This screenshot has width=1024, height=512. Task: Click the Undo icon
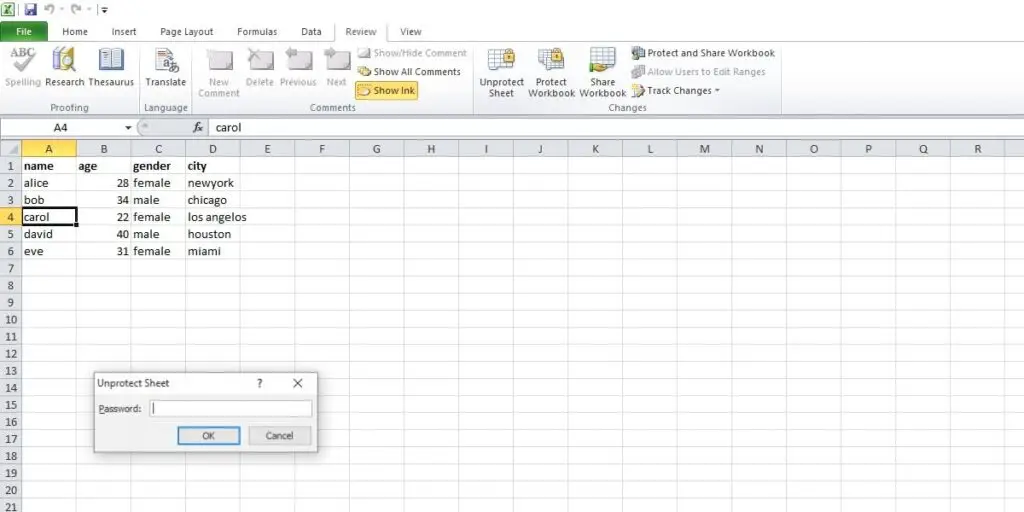click(49, 10)
